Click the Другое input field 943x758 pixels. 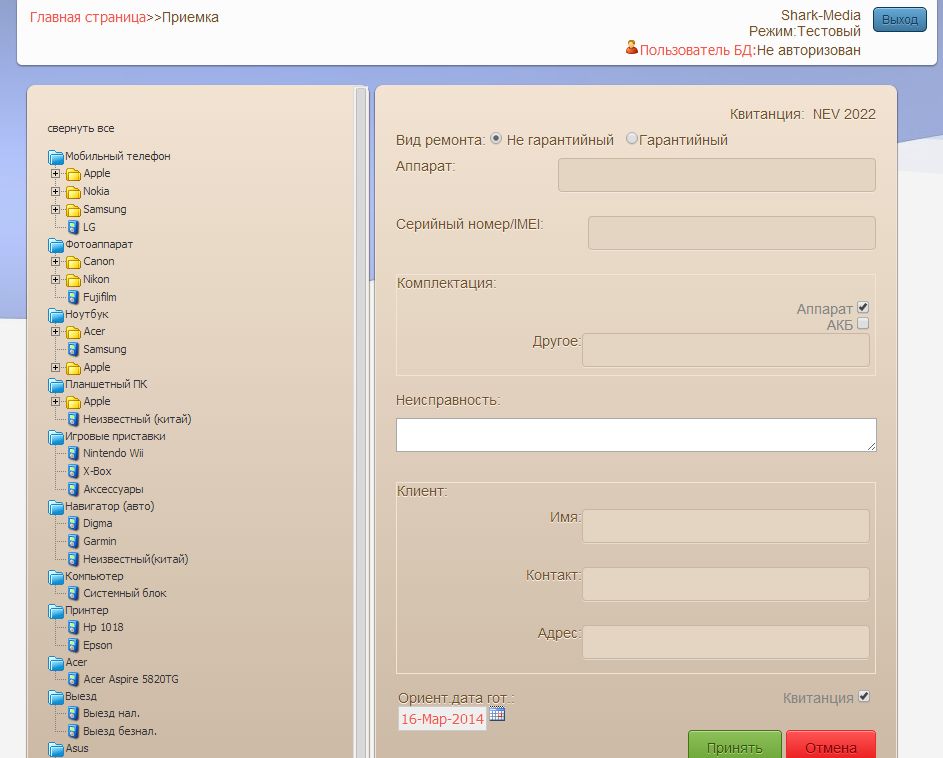(x=725, y=350)
